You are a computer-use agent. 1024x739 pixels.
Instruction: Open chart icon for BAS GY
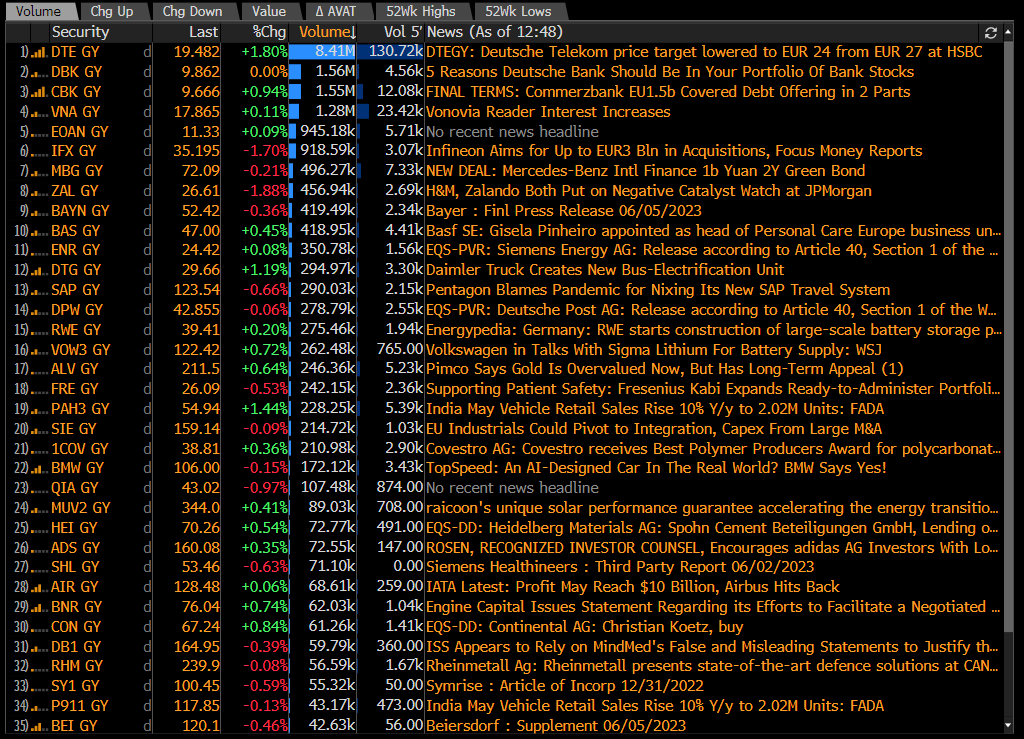39,231
